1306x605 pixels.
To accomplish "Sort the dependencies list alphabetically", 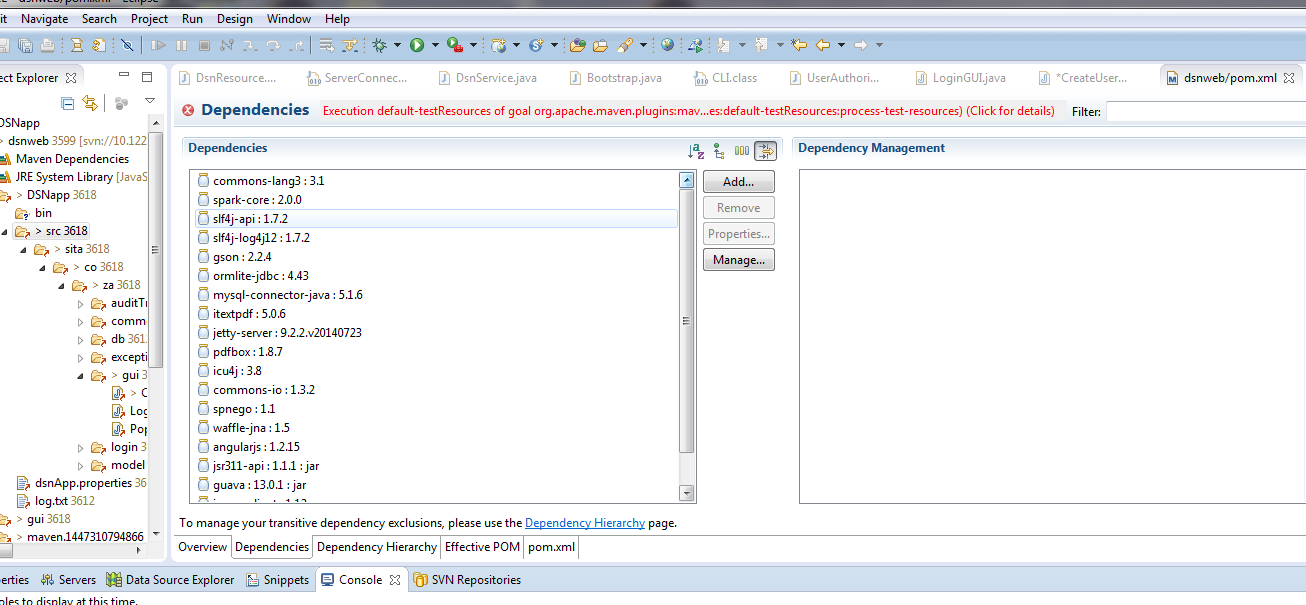I will click(696, 151).
